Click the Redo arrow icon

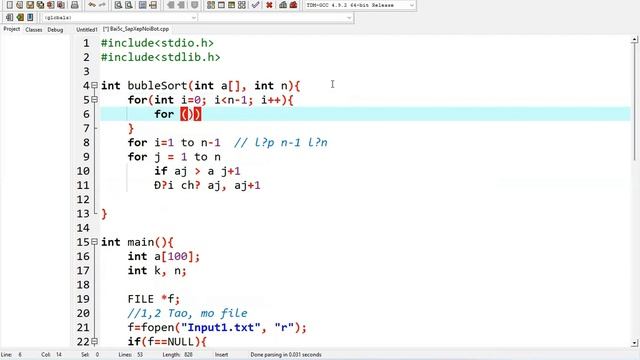[x=102, y=5]
